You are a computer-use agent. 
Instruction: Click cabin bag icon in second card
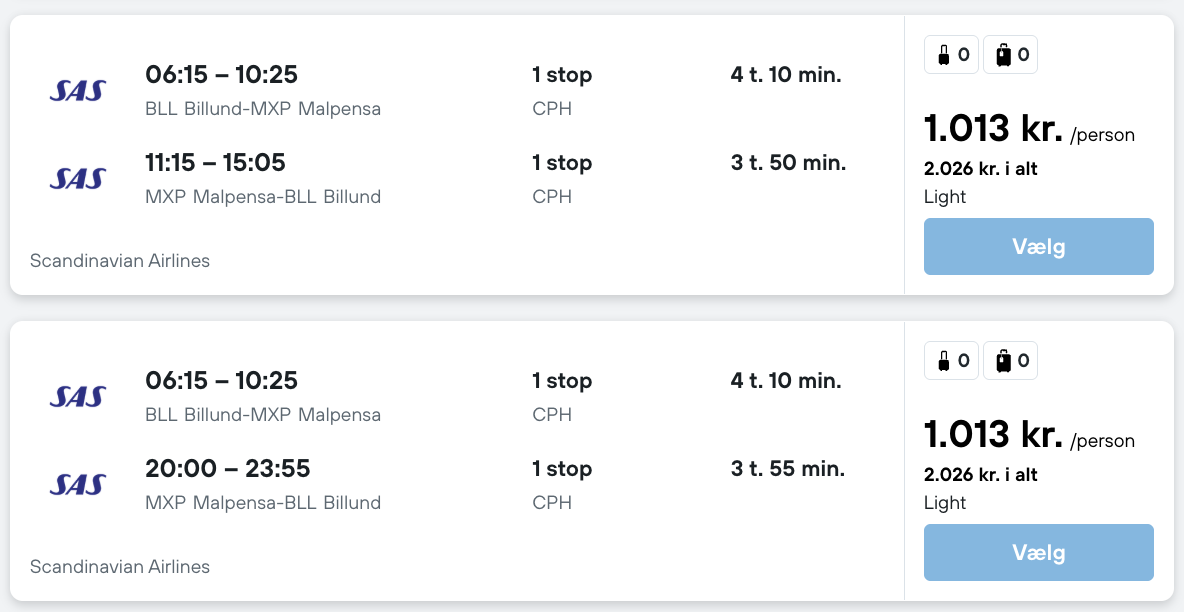[x=943, y=361]
